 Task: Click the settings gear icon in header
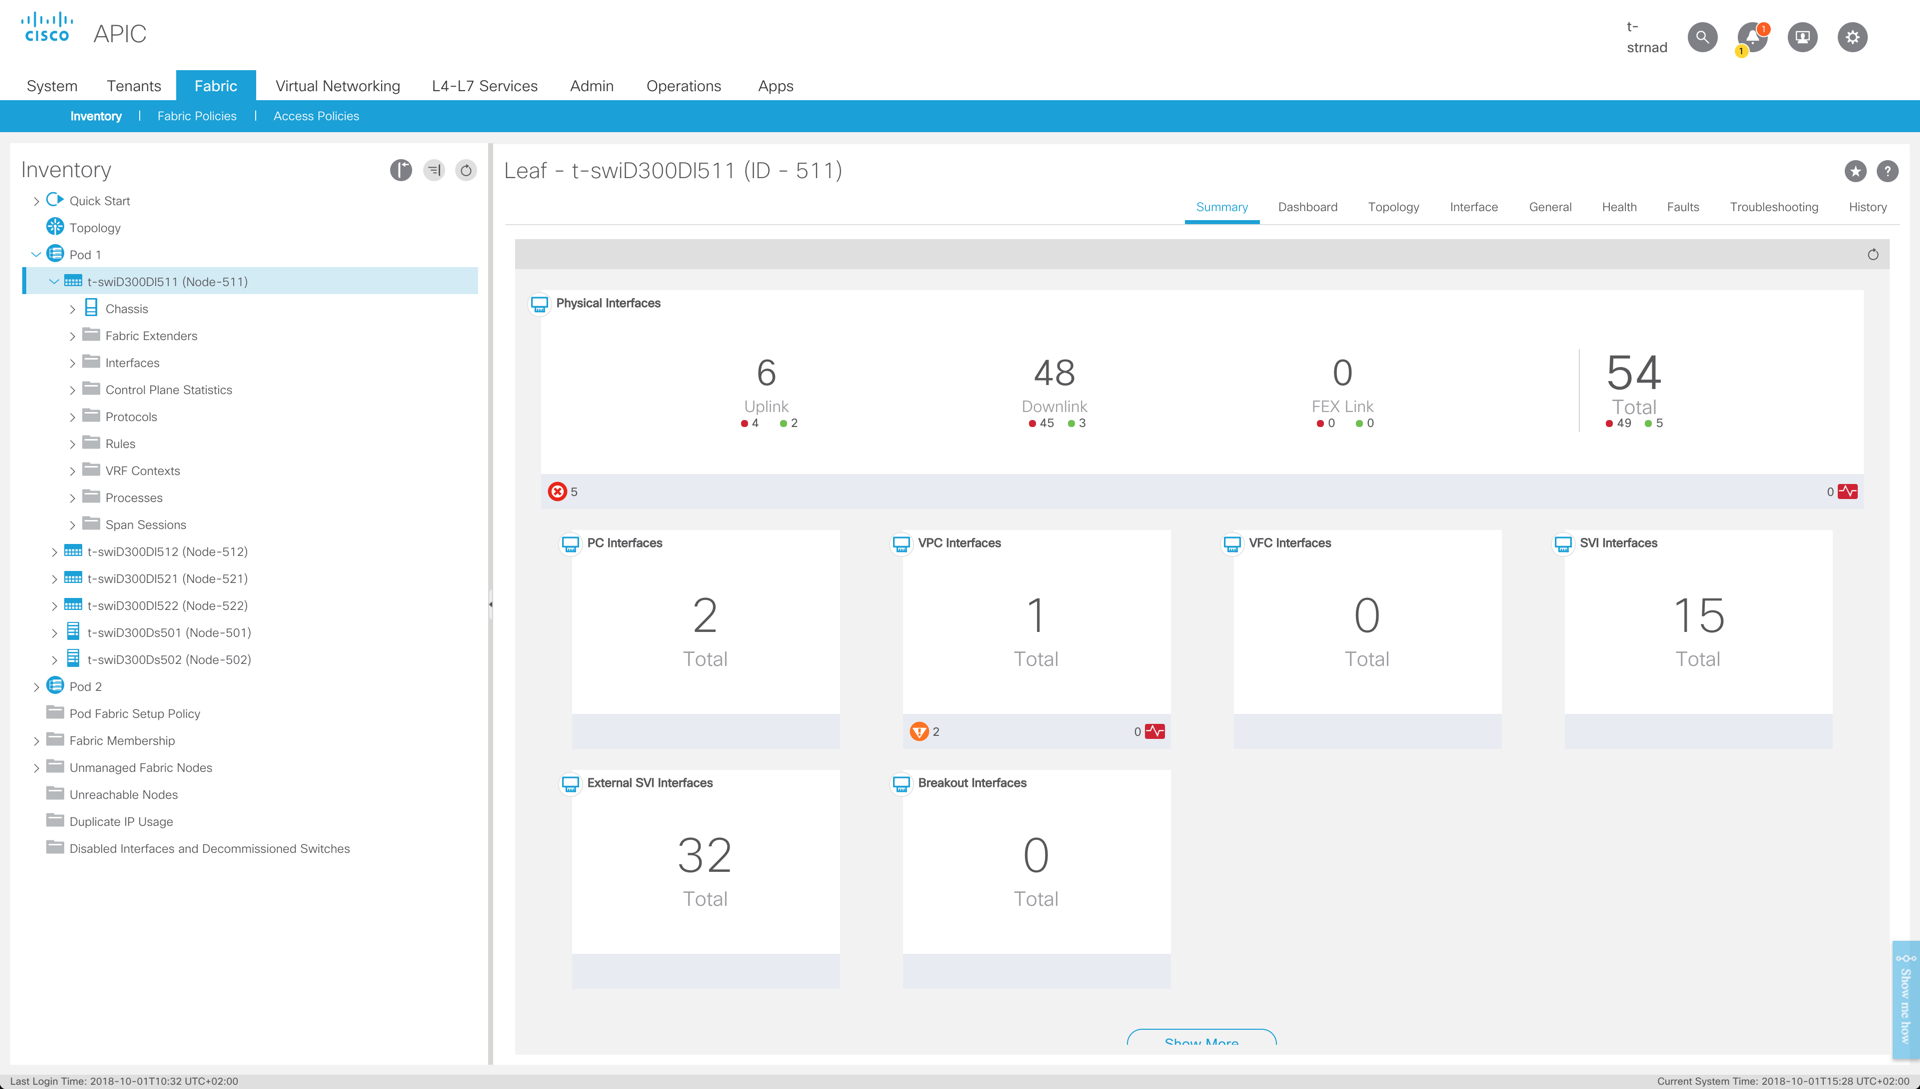click(x=1852, y=37)
